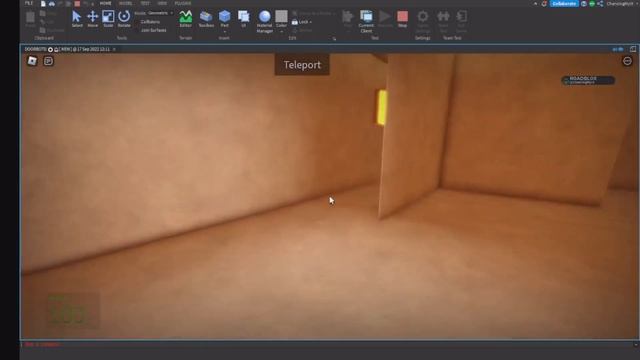Switch to the MODEL ribbon tab
Screen dimensions: 640x360
pyautogui.click(x=125, y=3)
